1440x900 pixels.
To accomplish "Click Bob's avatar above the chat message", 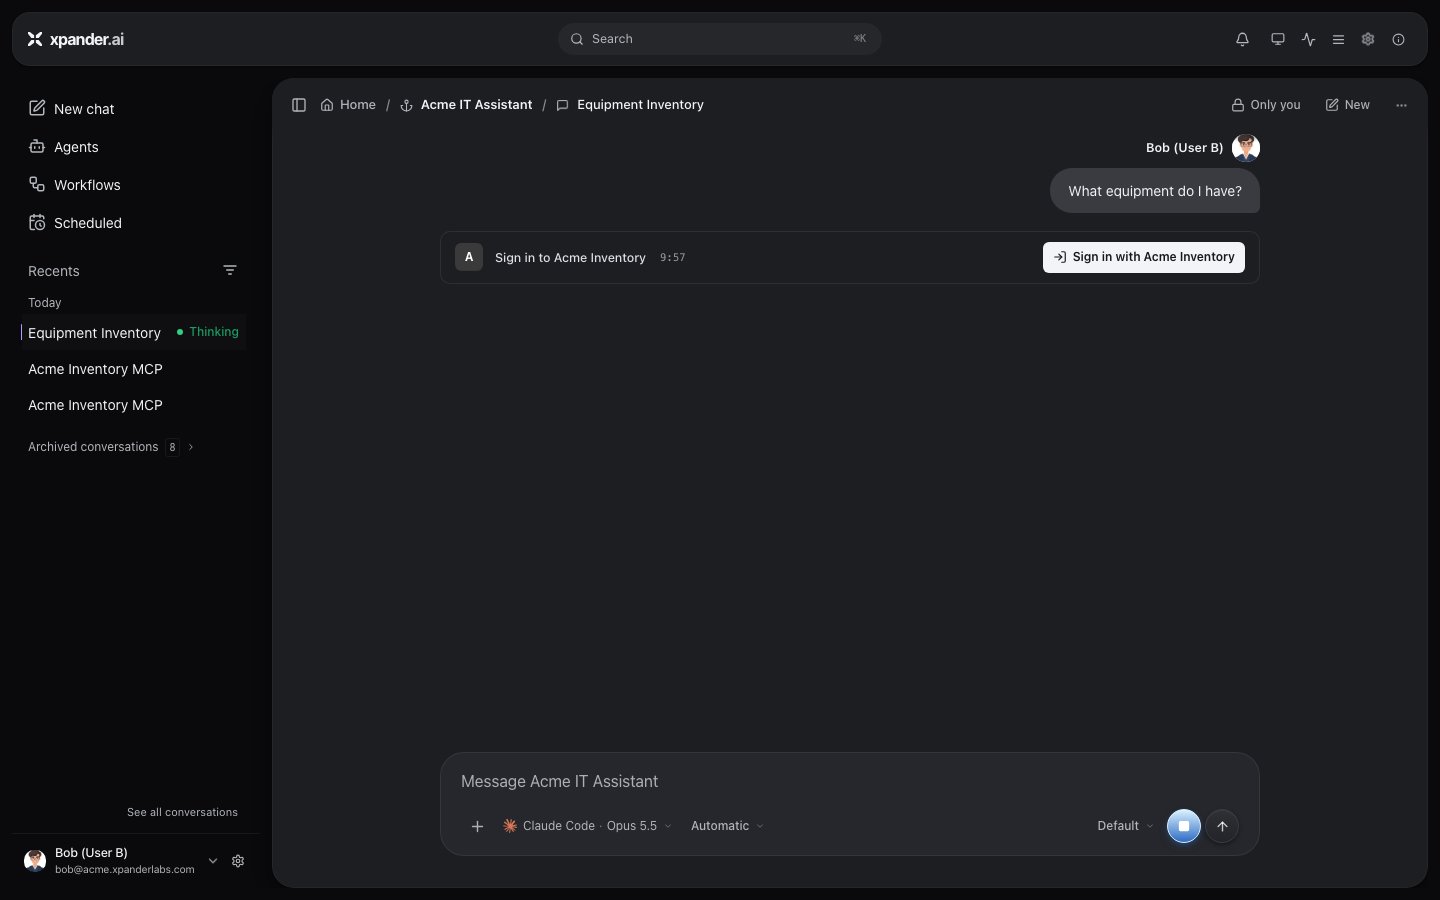I will [1246, 148].
